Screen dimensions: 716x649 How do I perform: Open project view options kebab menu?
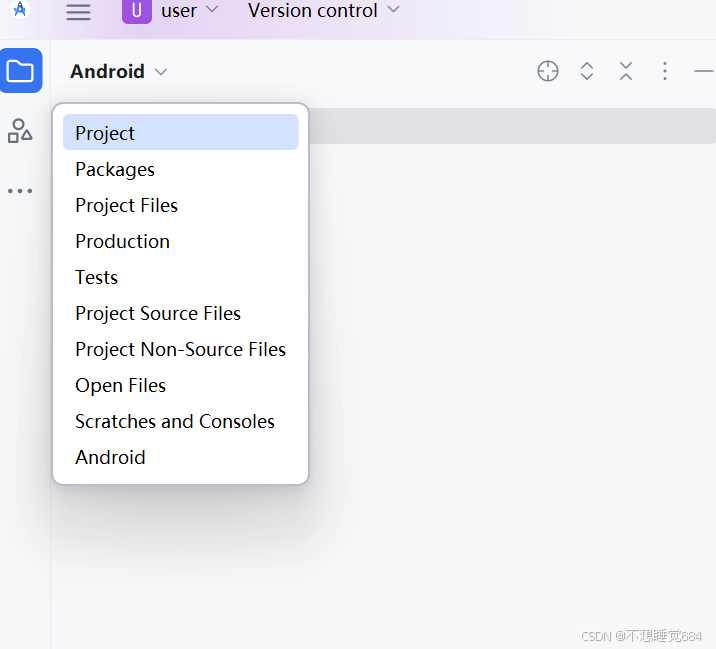pos(664,71)
